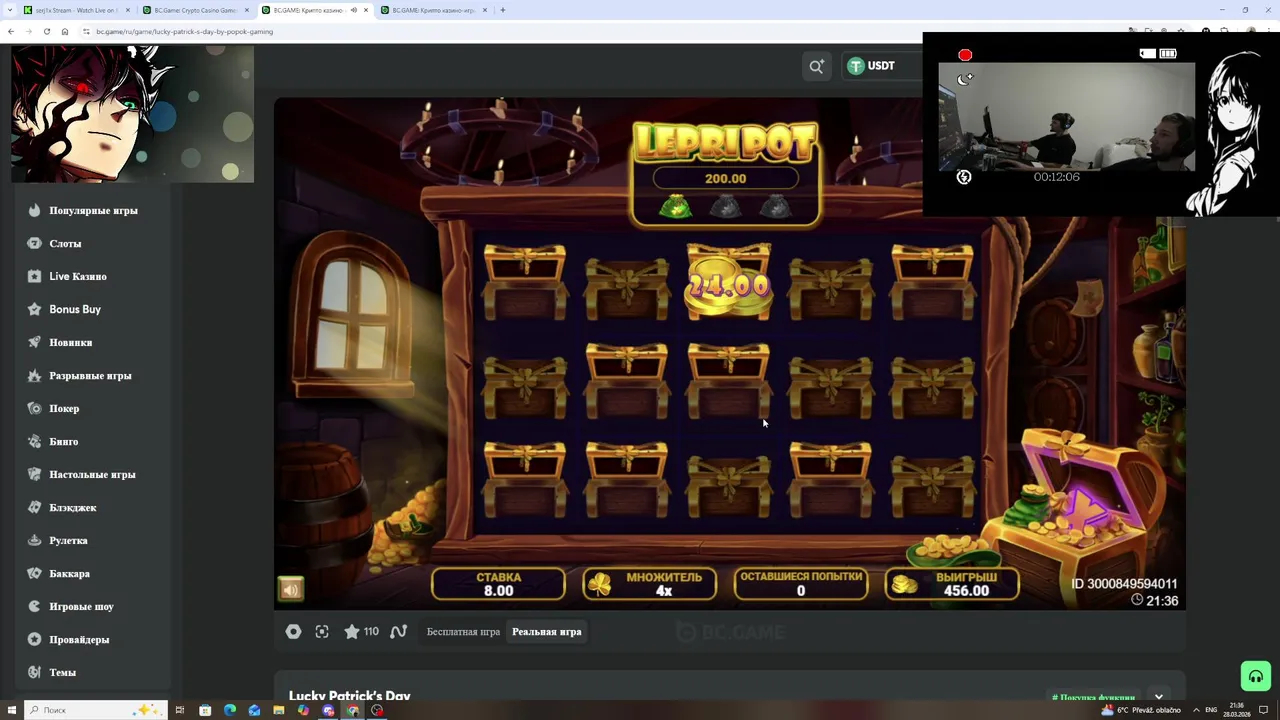Open the browser home page
Screen dimensions: 1280x720
[65, 32]
